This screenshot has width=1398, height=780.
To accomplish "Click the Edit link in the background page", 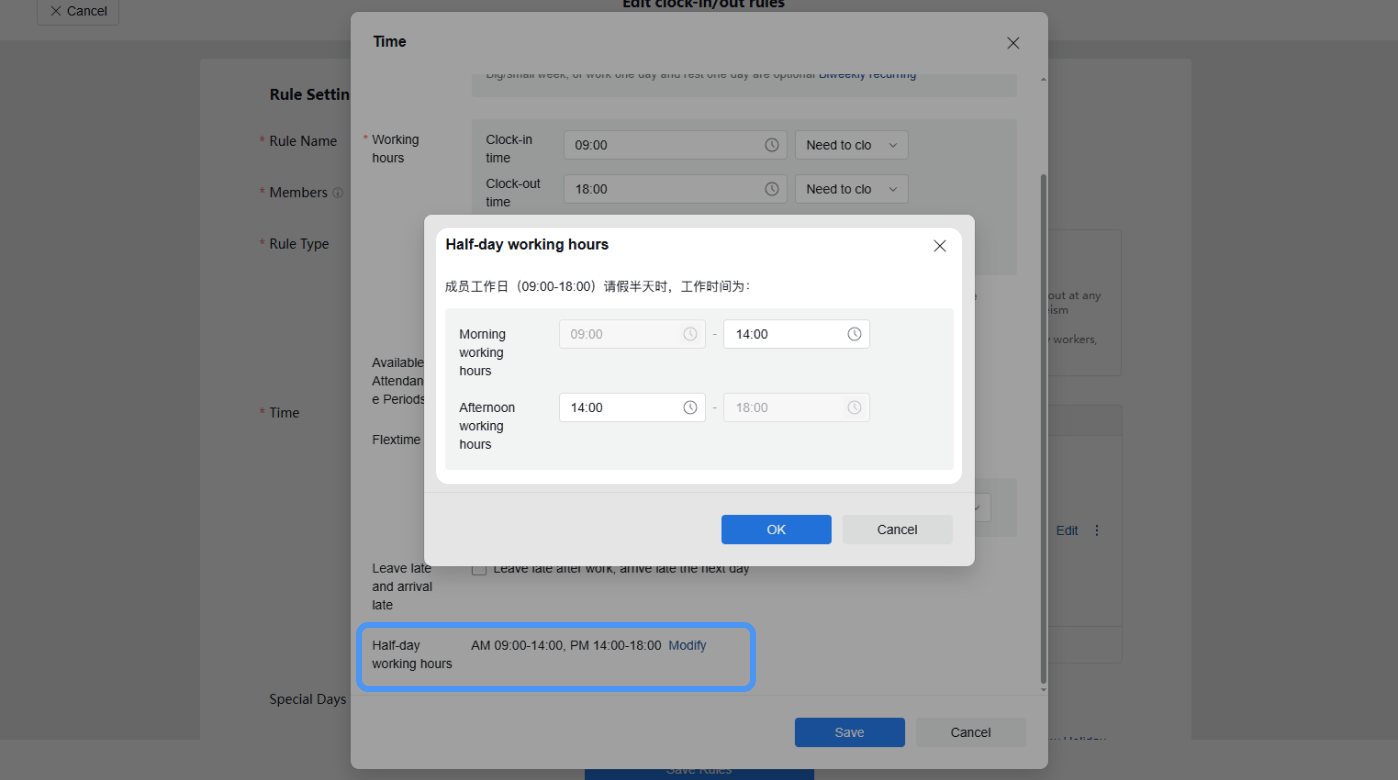I will tap(1067, 531).
